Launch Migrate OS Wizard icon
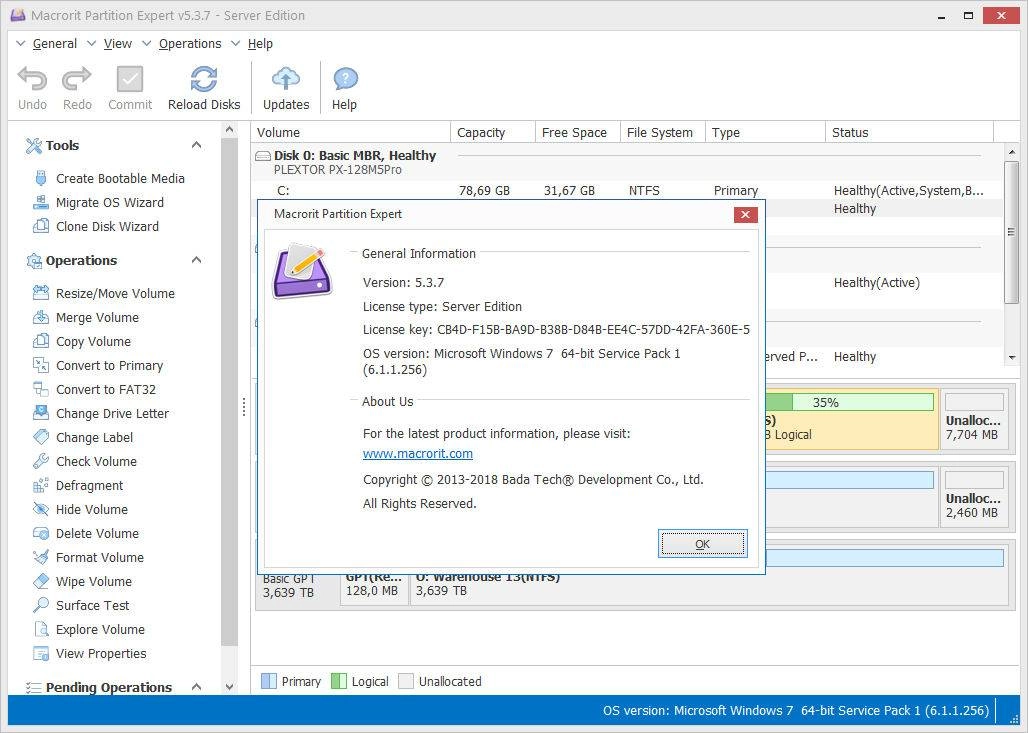This screenshot has height=733, width=1028. (41, 203)
